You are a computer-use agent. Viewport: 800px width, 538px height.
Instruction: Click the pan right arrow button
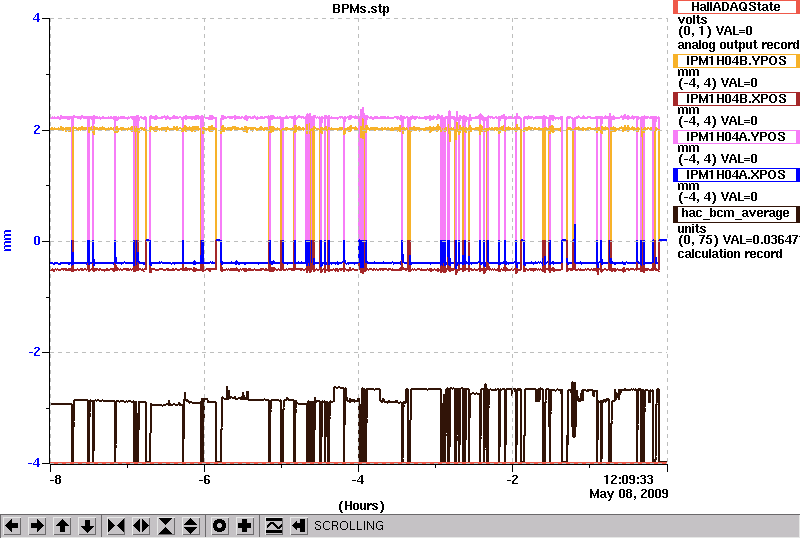click(37, 526)
